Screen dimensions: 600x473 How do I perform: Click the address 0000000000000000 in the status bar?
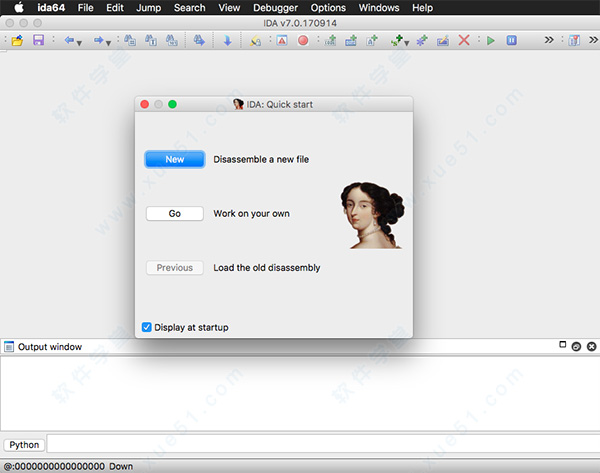pos(59,466)
